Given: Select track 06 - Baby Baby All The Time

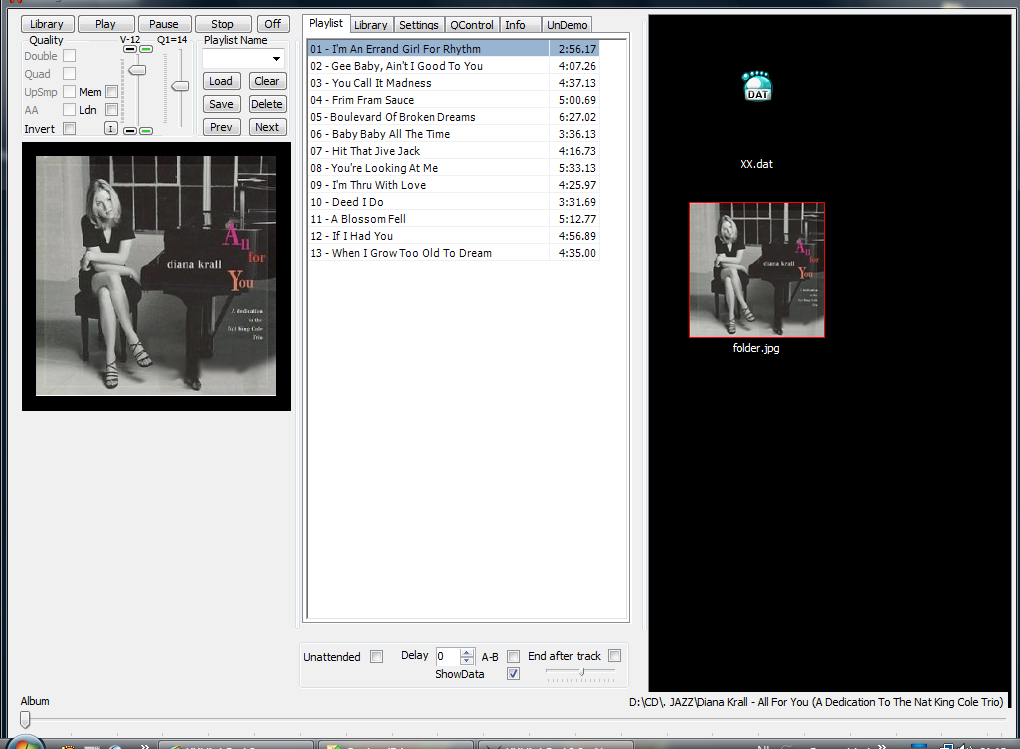Looking at the screenshot, I should pos(453,134).
